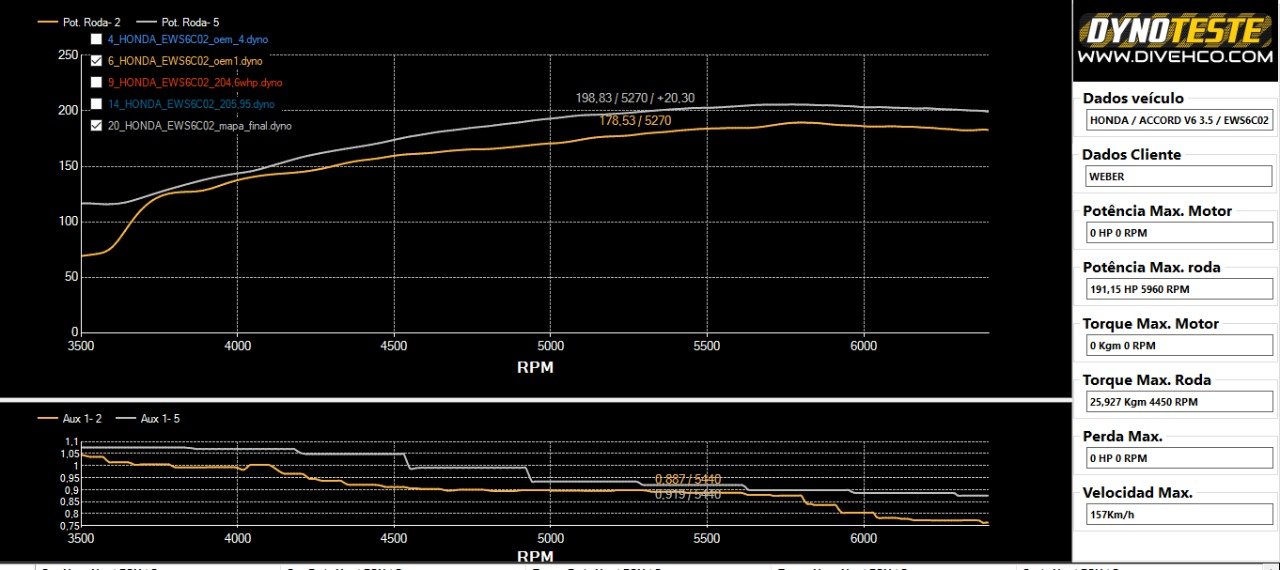Click the DYNOTESTE logo

tap(1176, 30)
